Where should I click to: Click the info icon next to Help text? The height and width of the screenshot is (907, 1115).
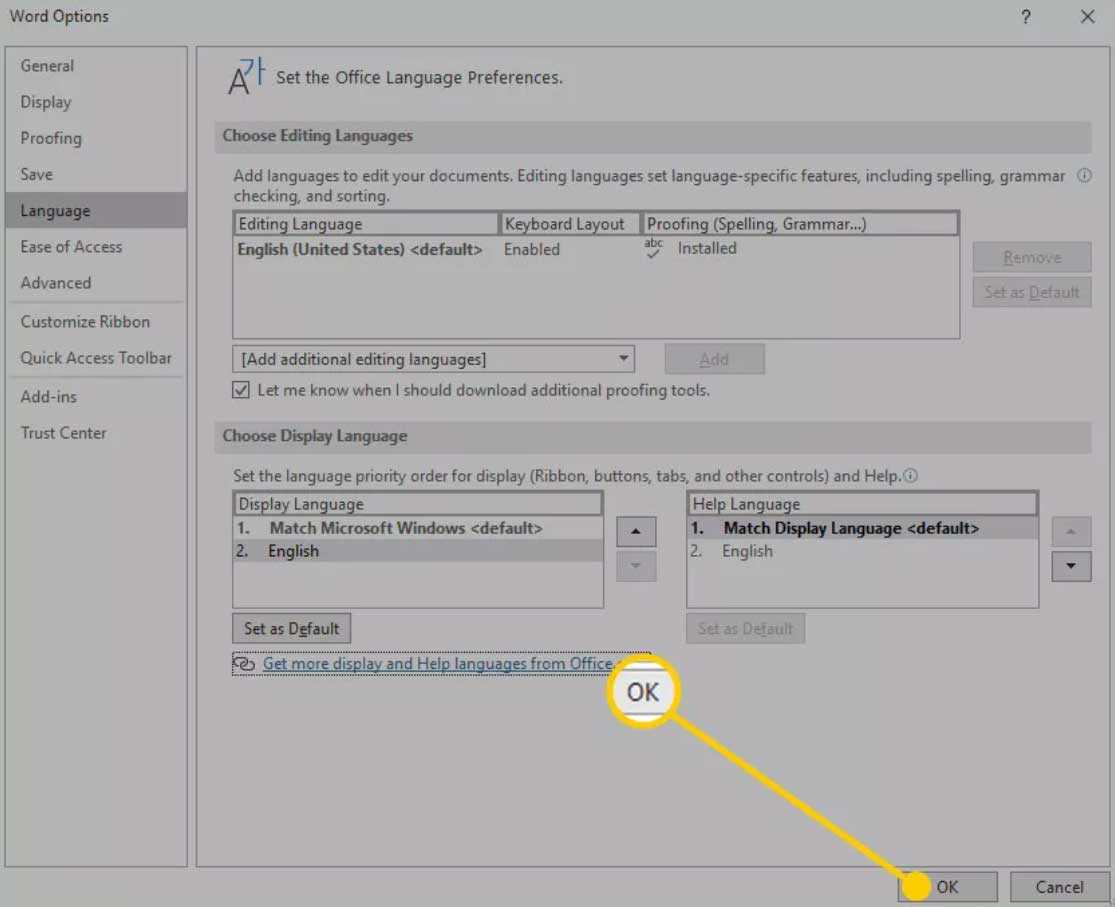click(911, 476)
